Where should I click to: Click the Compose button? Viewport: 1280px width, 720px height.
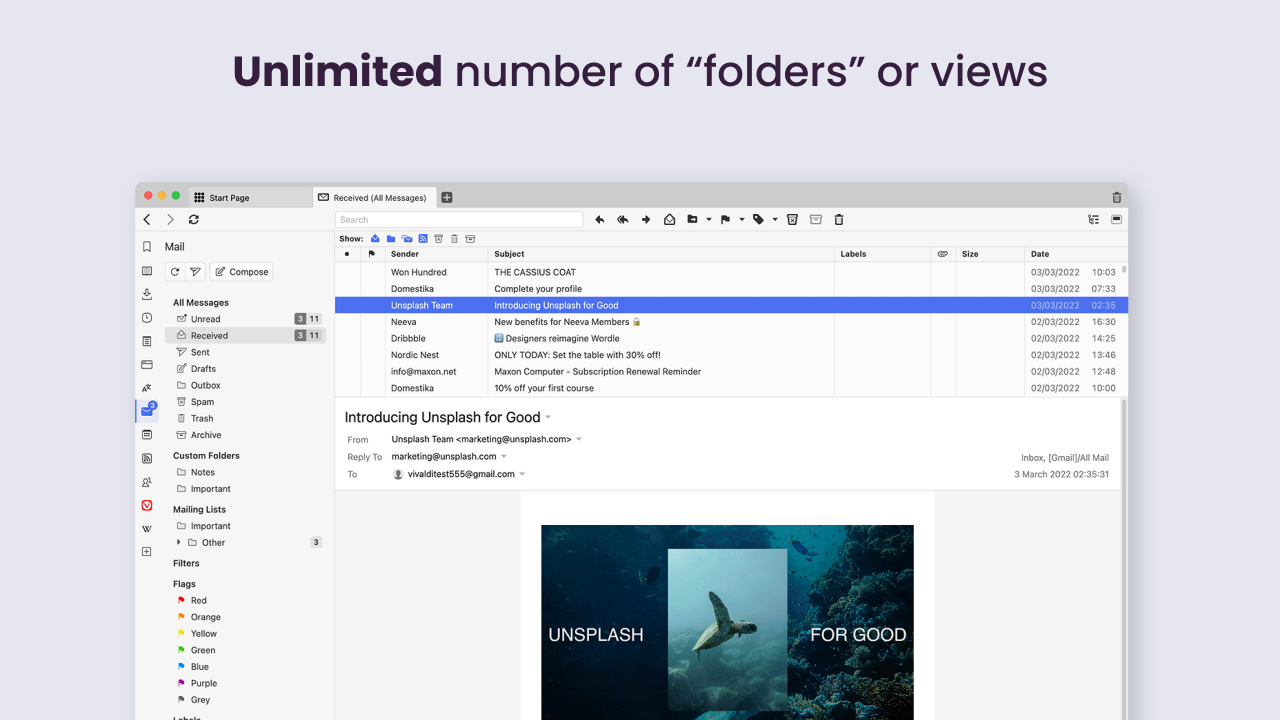tap(241, 271)
